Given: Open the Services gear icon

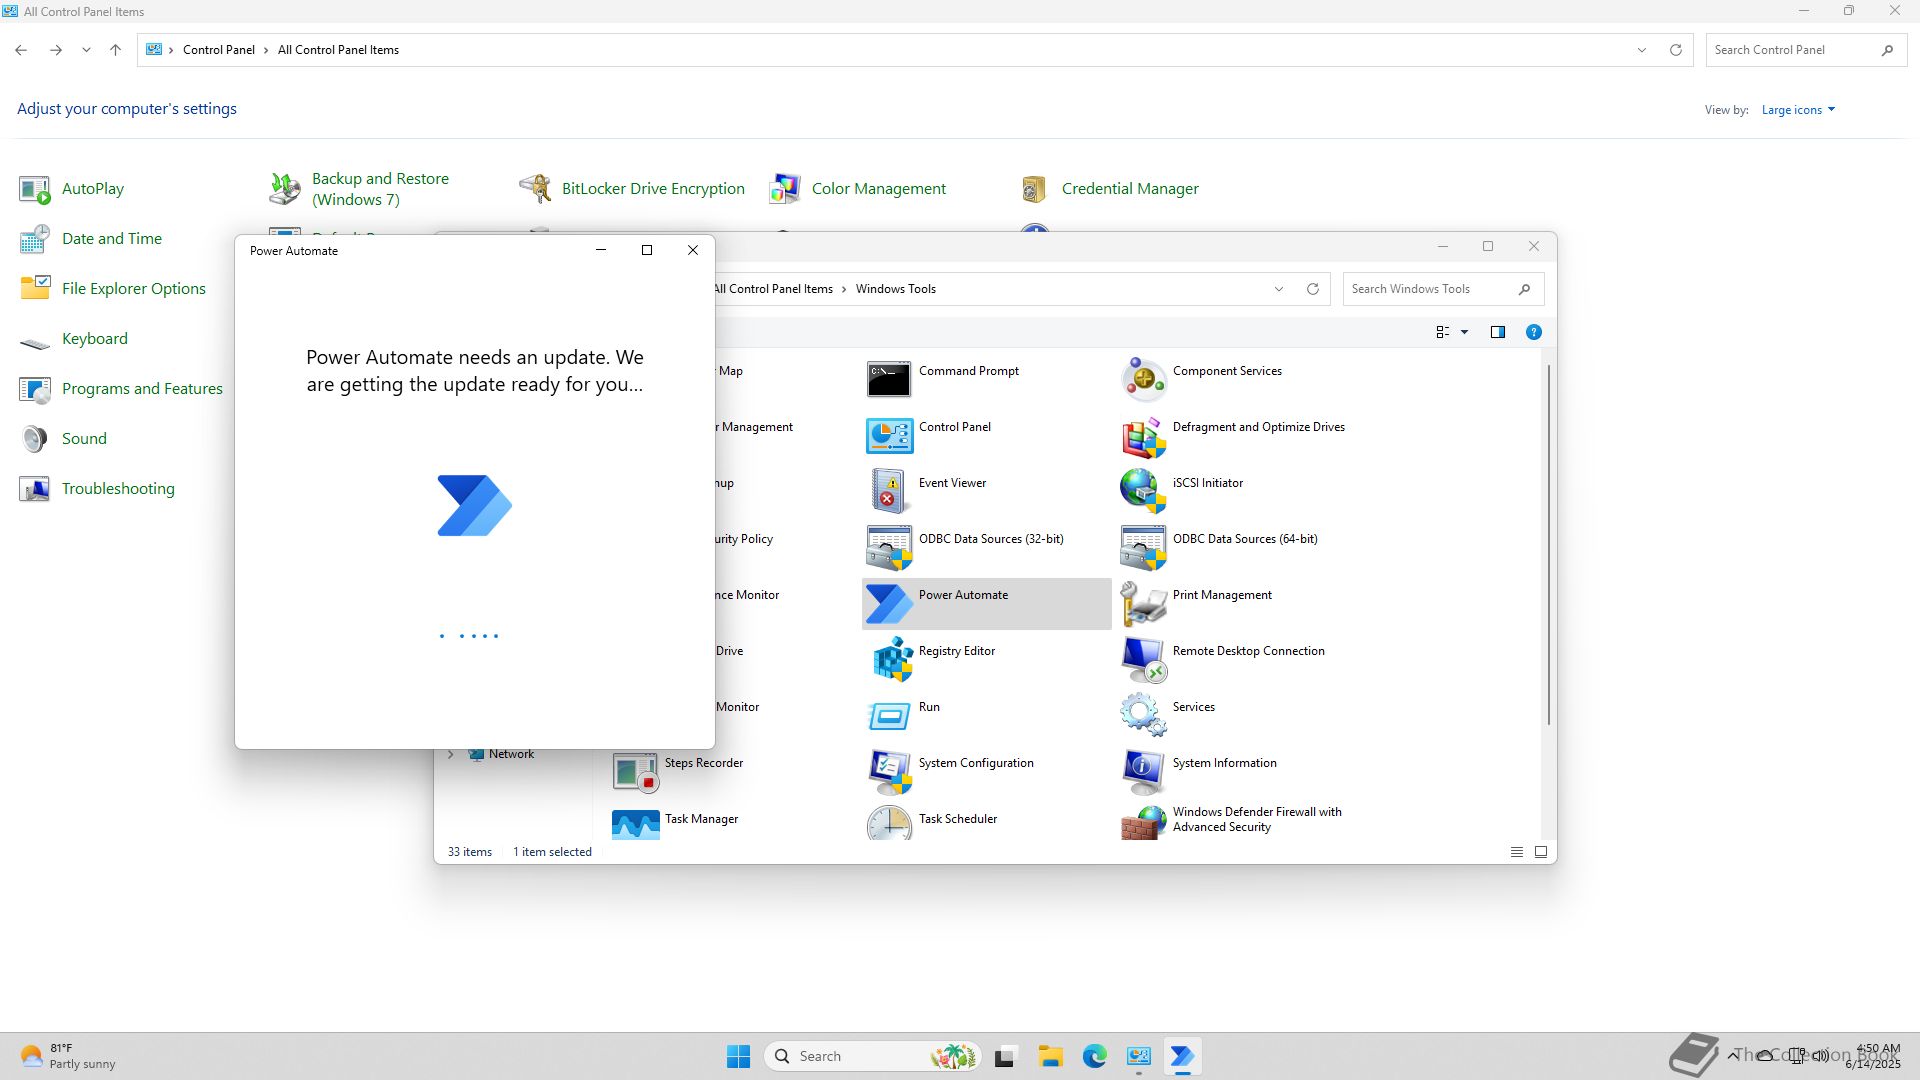Looking at the screenshot, I should click(1142, 715).
